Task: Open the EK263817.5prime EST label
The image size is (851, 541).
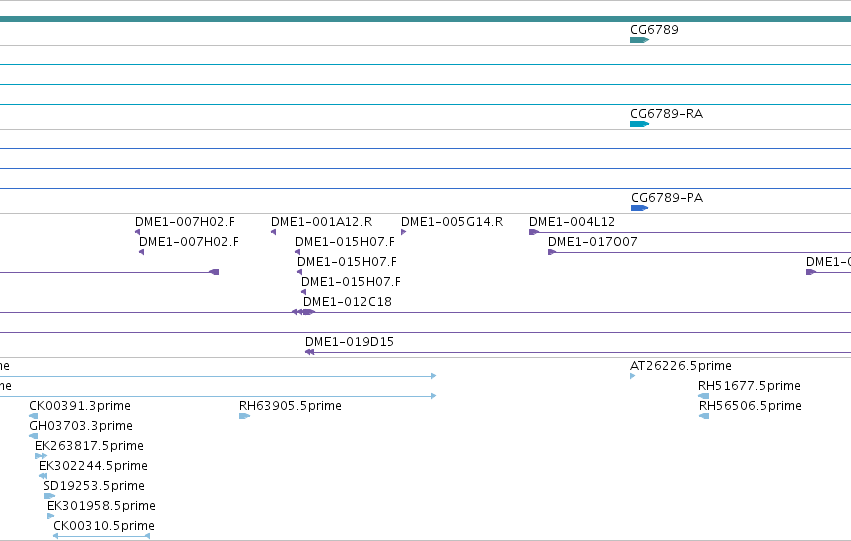Action: [89, 446]
